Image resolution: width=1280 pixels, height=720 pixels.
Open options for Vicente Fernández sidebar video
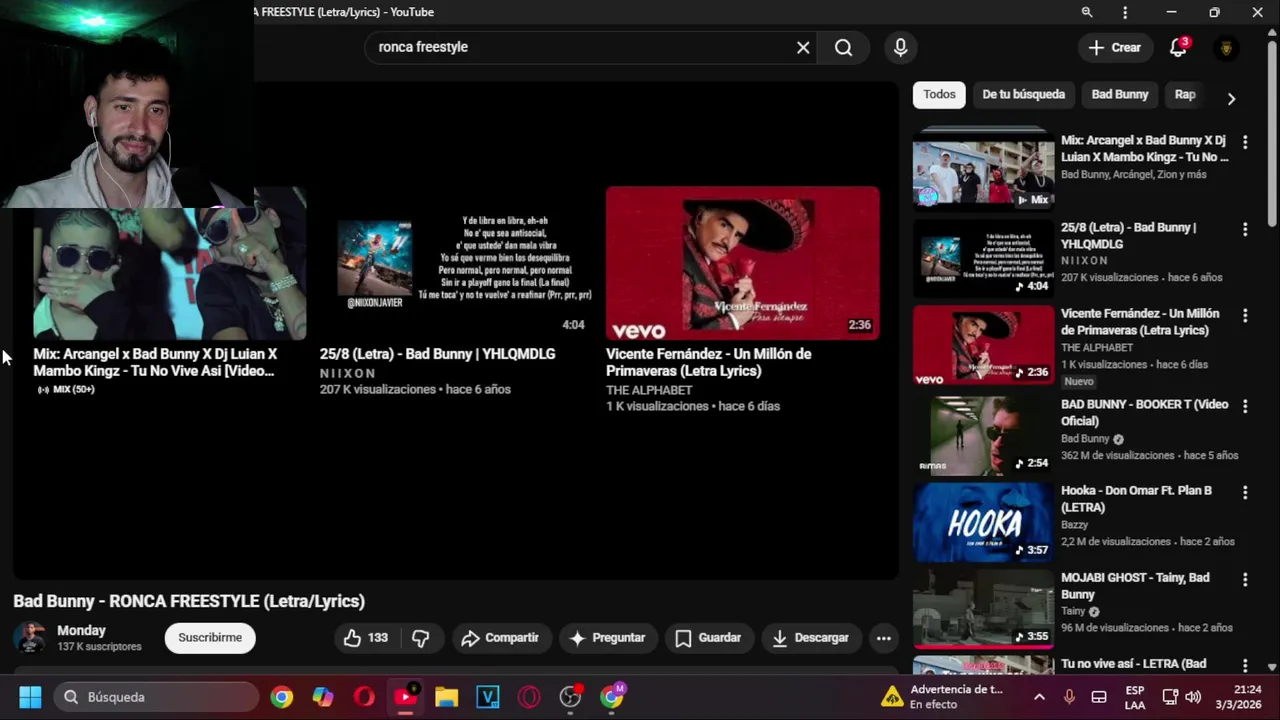click(1245, 315)
